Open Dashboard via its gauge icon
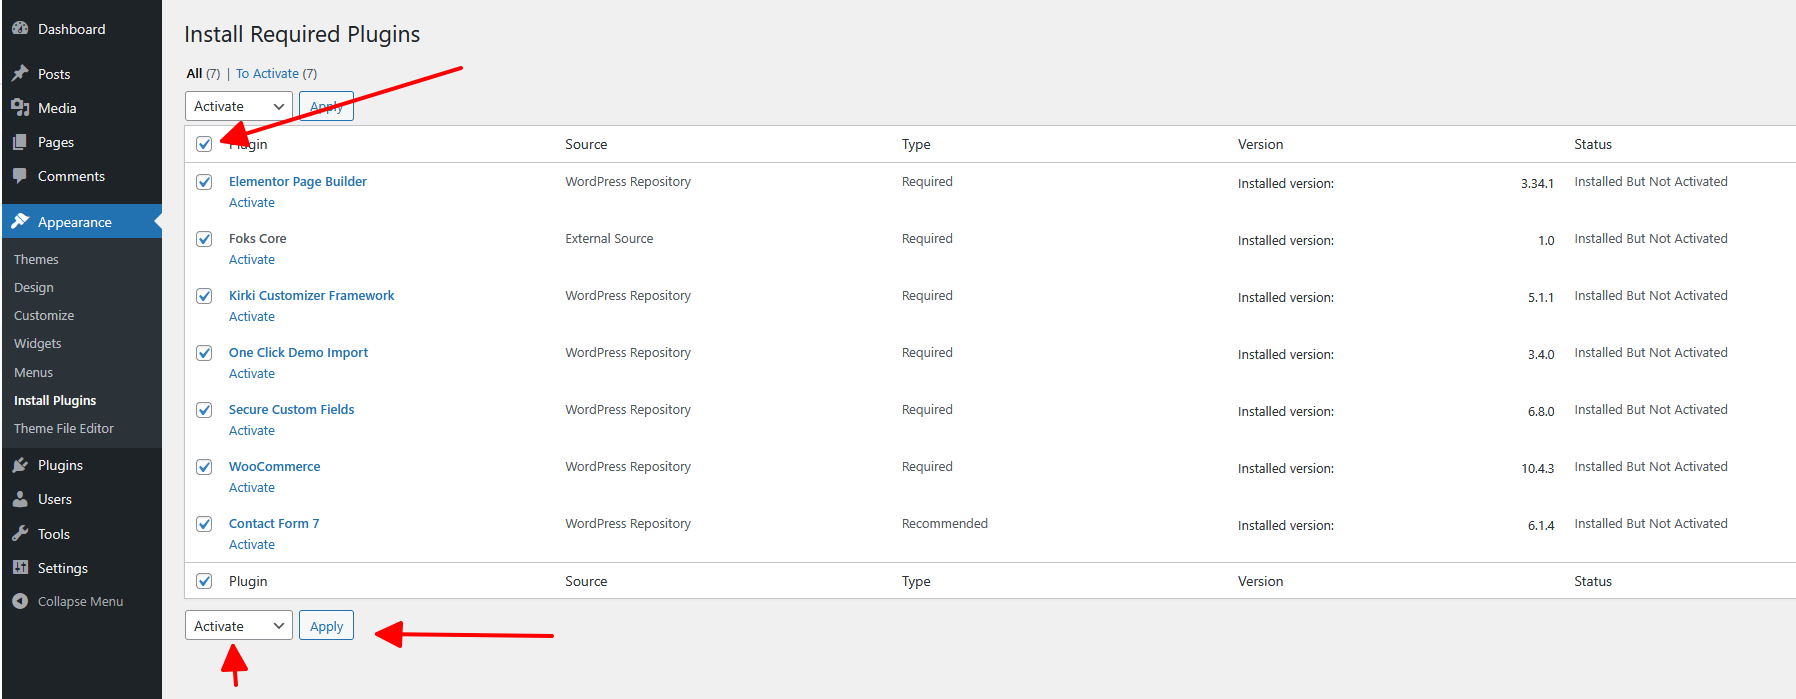 (x=20, y=29)
